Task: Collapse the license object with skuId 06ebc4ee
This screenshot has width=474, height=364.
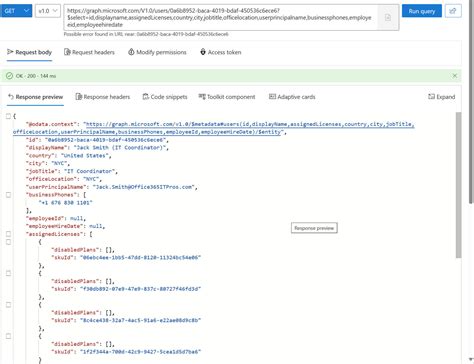Action: 8,242
